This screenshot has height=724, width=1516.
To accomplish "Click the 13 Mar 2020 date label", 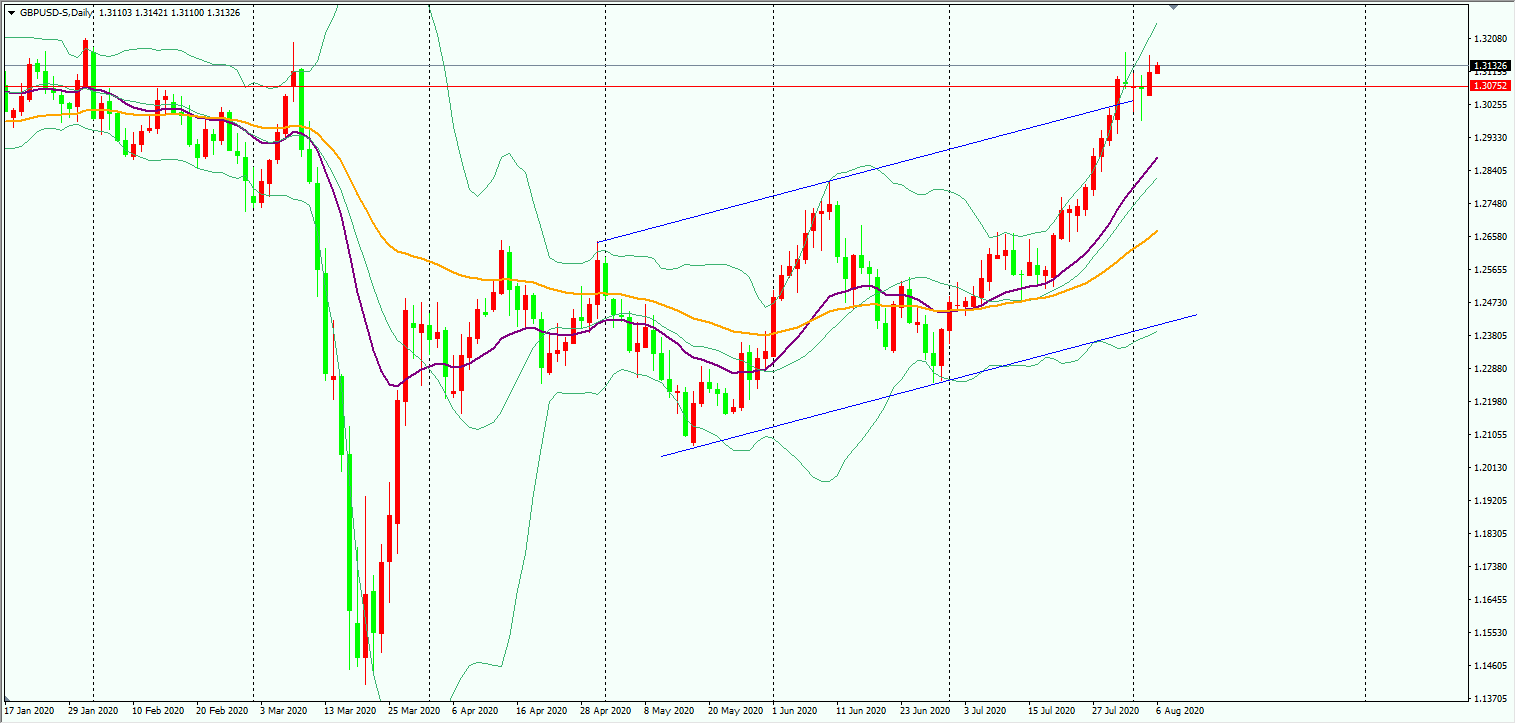I will (x=350, y=711).
